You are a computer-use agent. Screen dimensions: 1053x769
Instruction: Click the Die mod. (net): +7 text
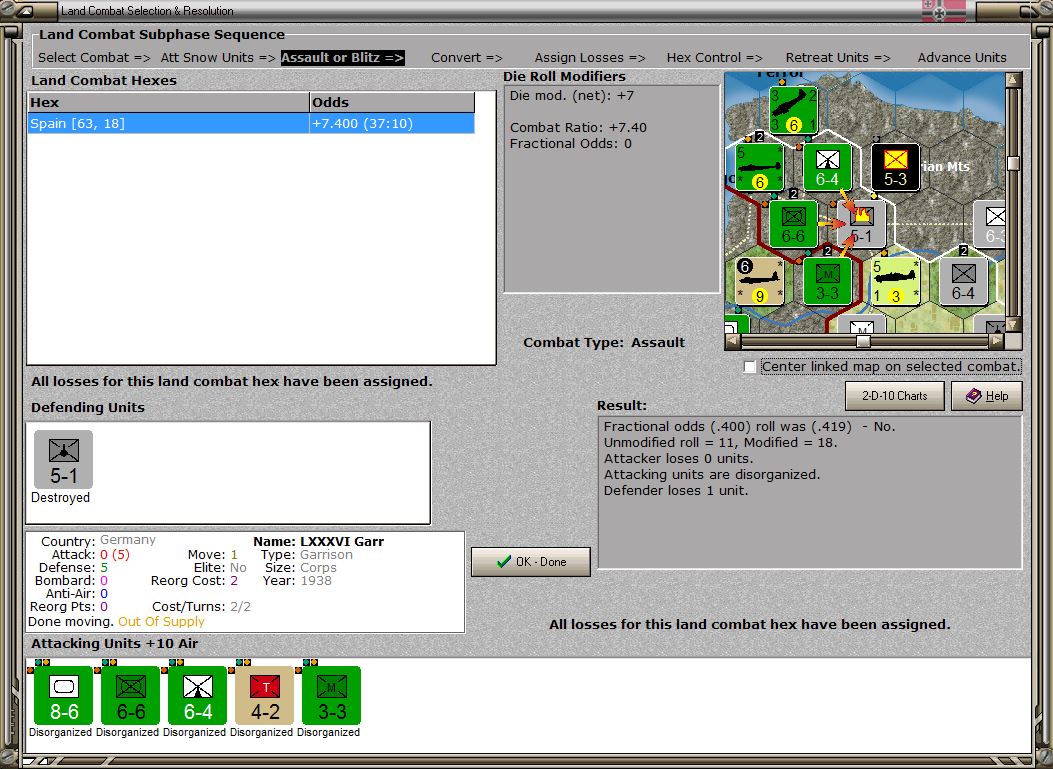pos(571,95)
